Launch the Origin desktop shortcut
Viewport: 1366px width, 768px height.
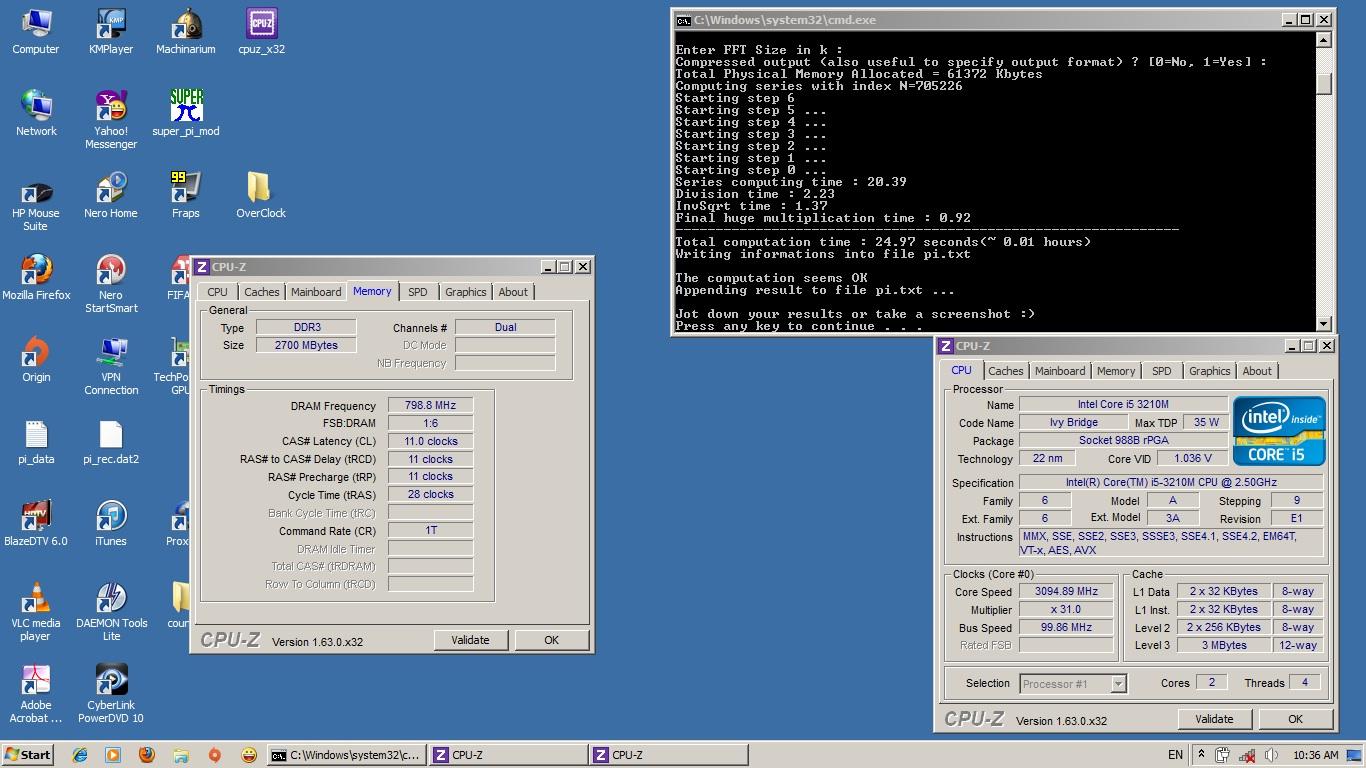click(36, 359)
